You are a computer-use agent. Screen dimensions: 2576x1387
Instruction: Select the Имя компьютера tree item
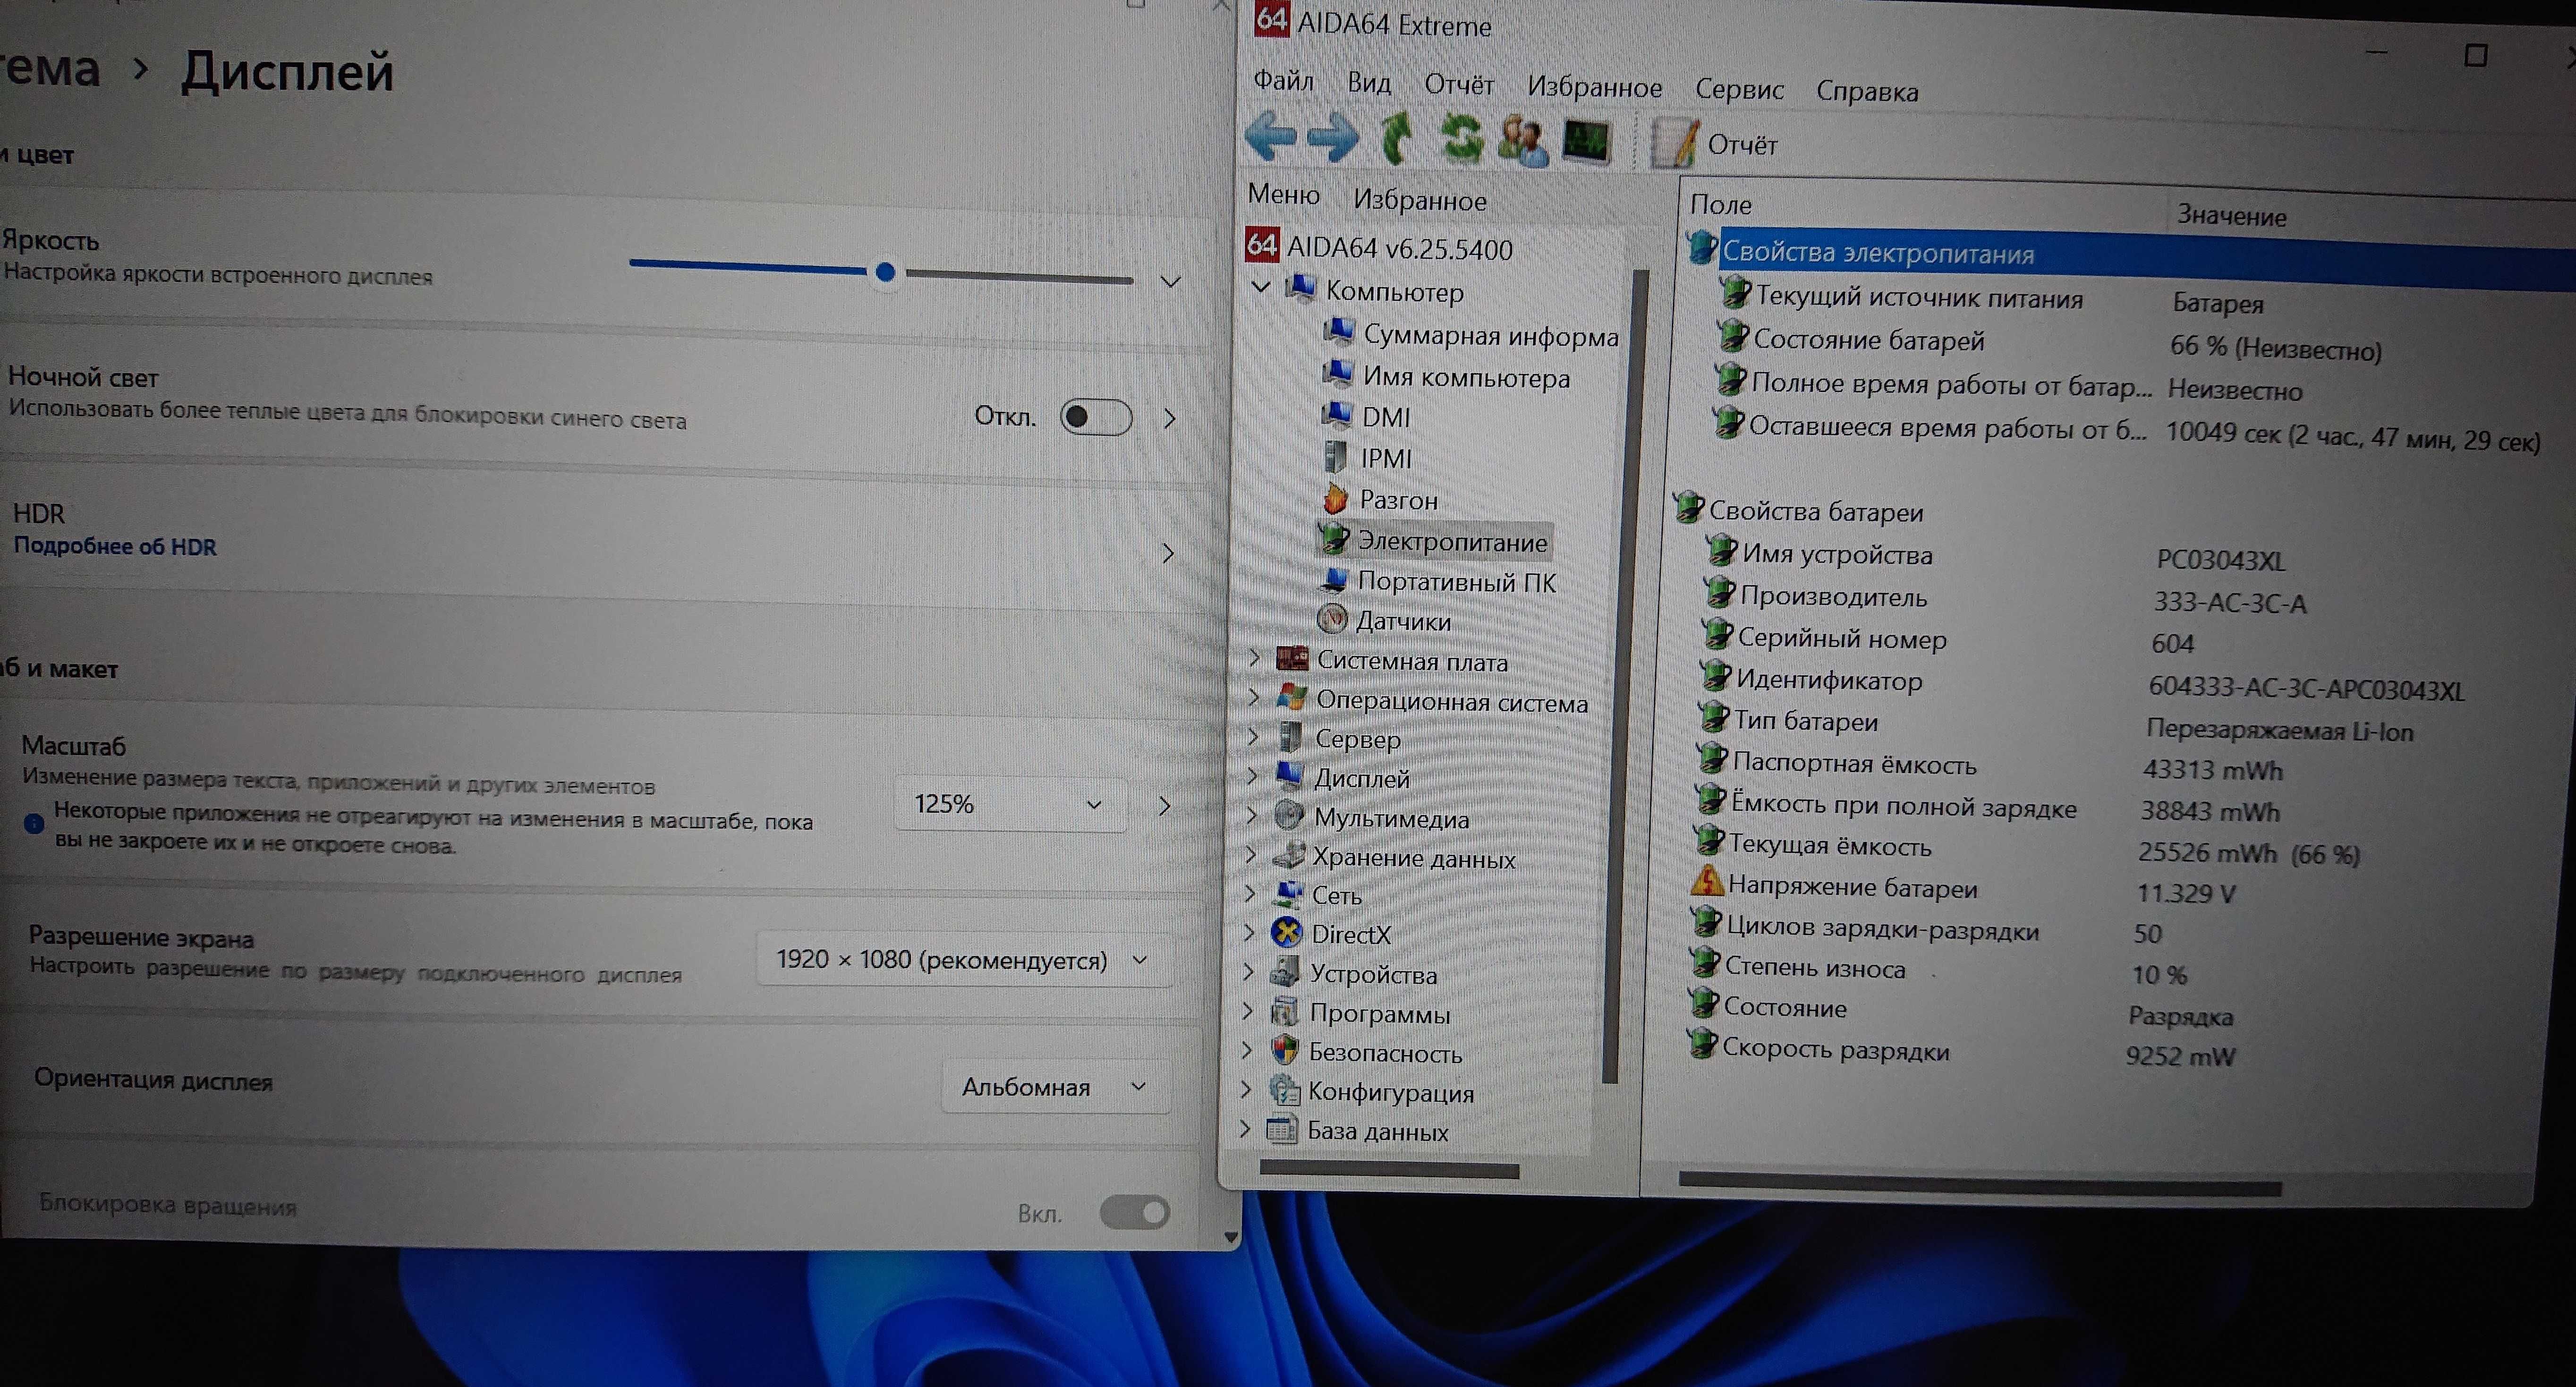tap(1447, 377)
